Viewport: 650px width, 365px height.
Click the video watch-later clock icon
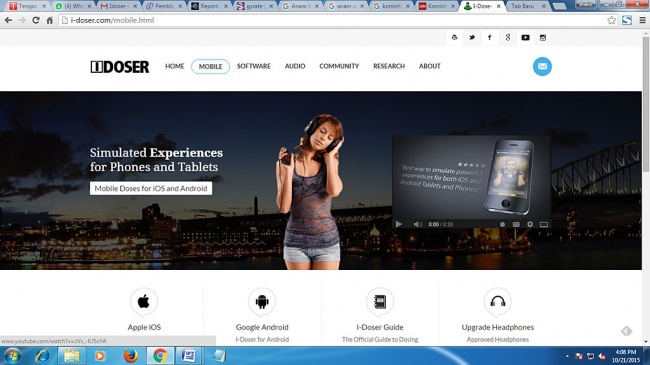[502, 224]
